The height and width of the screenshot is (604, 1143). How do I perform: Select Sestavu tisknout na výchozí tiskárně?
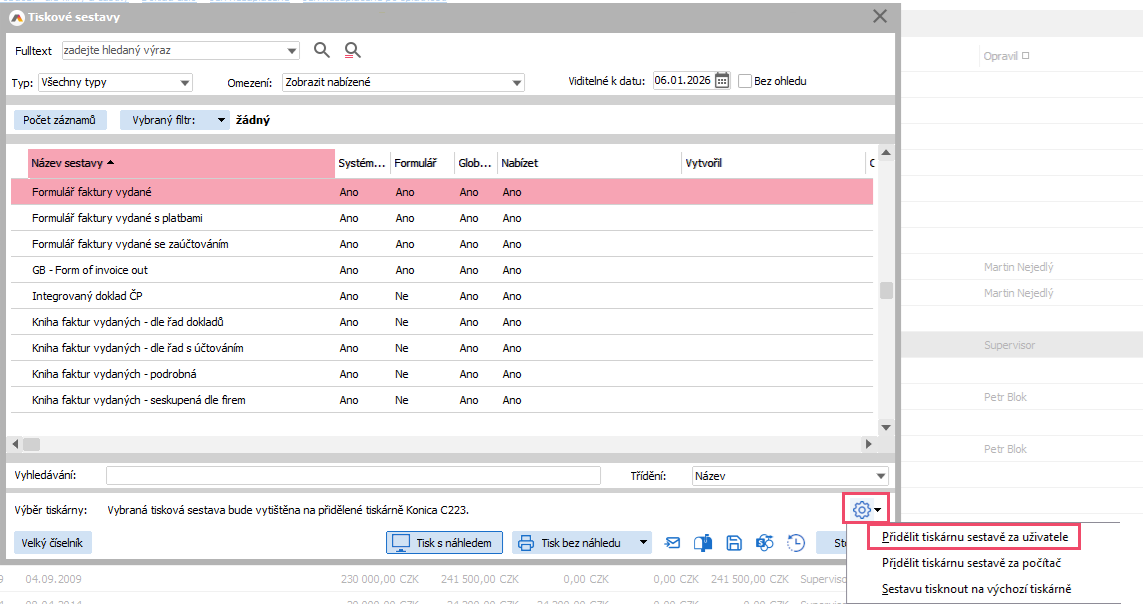(x=976, y=589)
